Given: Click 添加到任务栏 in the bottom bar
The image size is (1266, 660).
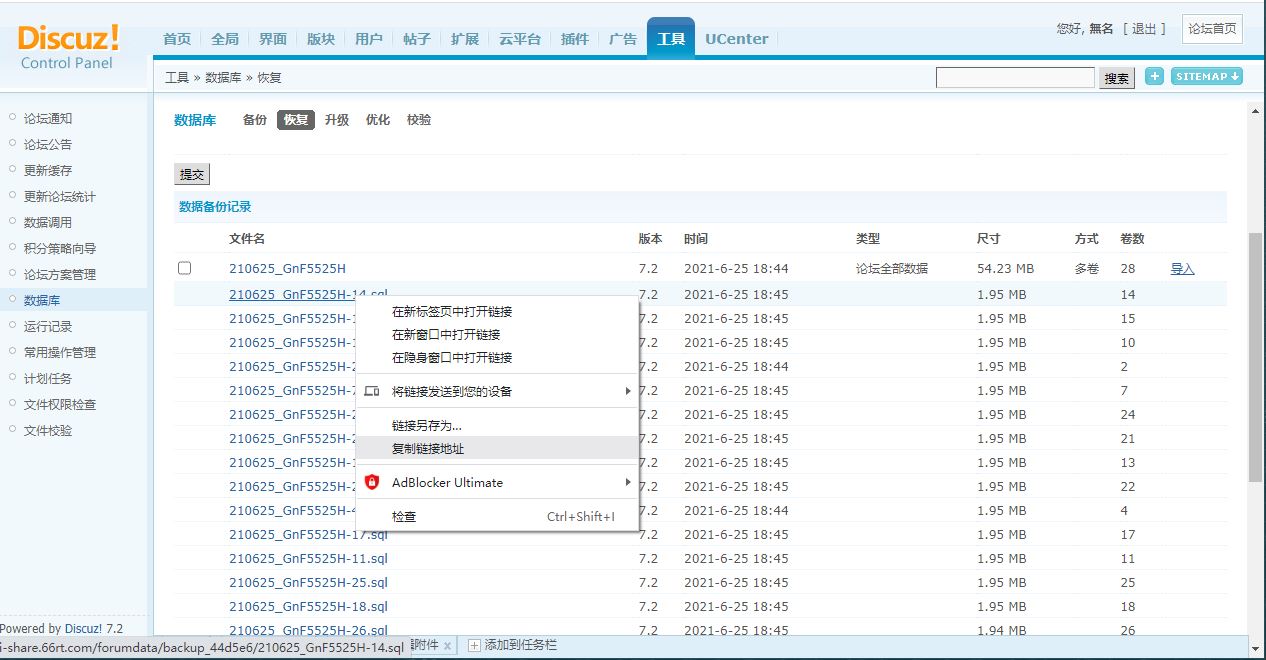Looking at the screenshot, I should [512, 646].
